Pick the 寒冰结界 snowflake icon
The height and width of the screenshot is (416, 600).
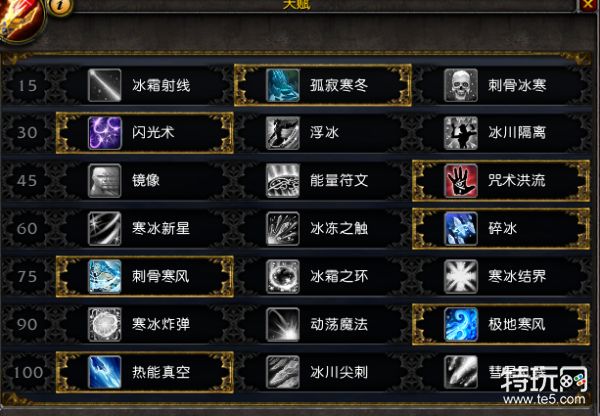(461, 276)
